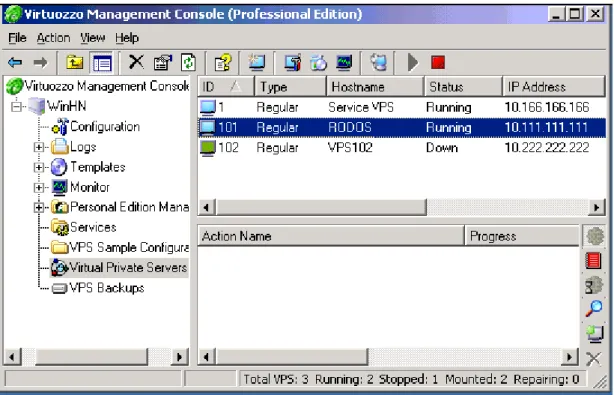Screen dimensions: 614x395
Task: Select Virtuozzo Management Console root tree node
Action: [106, 86]
